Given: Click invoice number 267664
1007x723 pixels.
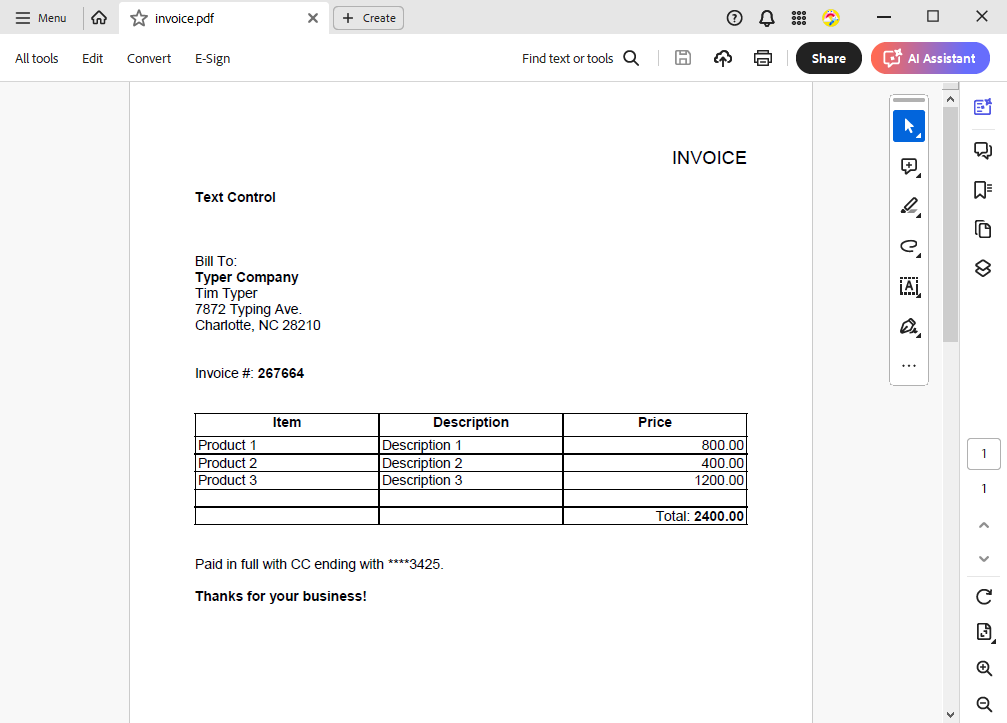Looking at the screenshot, I should (281, 374).
